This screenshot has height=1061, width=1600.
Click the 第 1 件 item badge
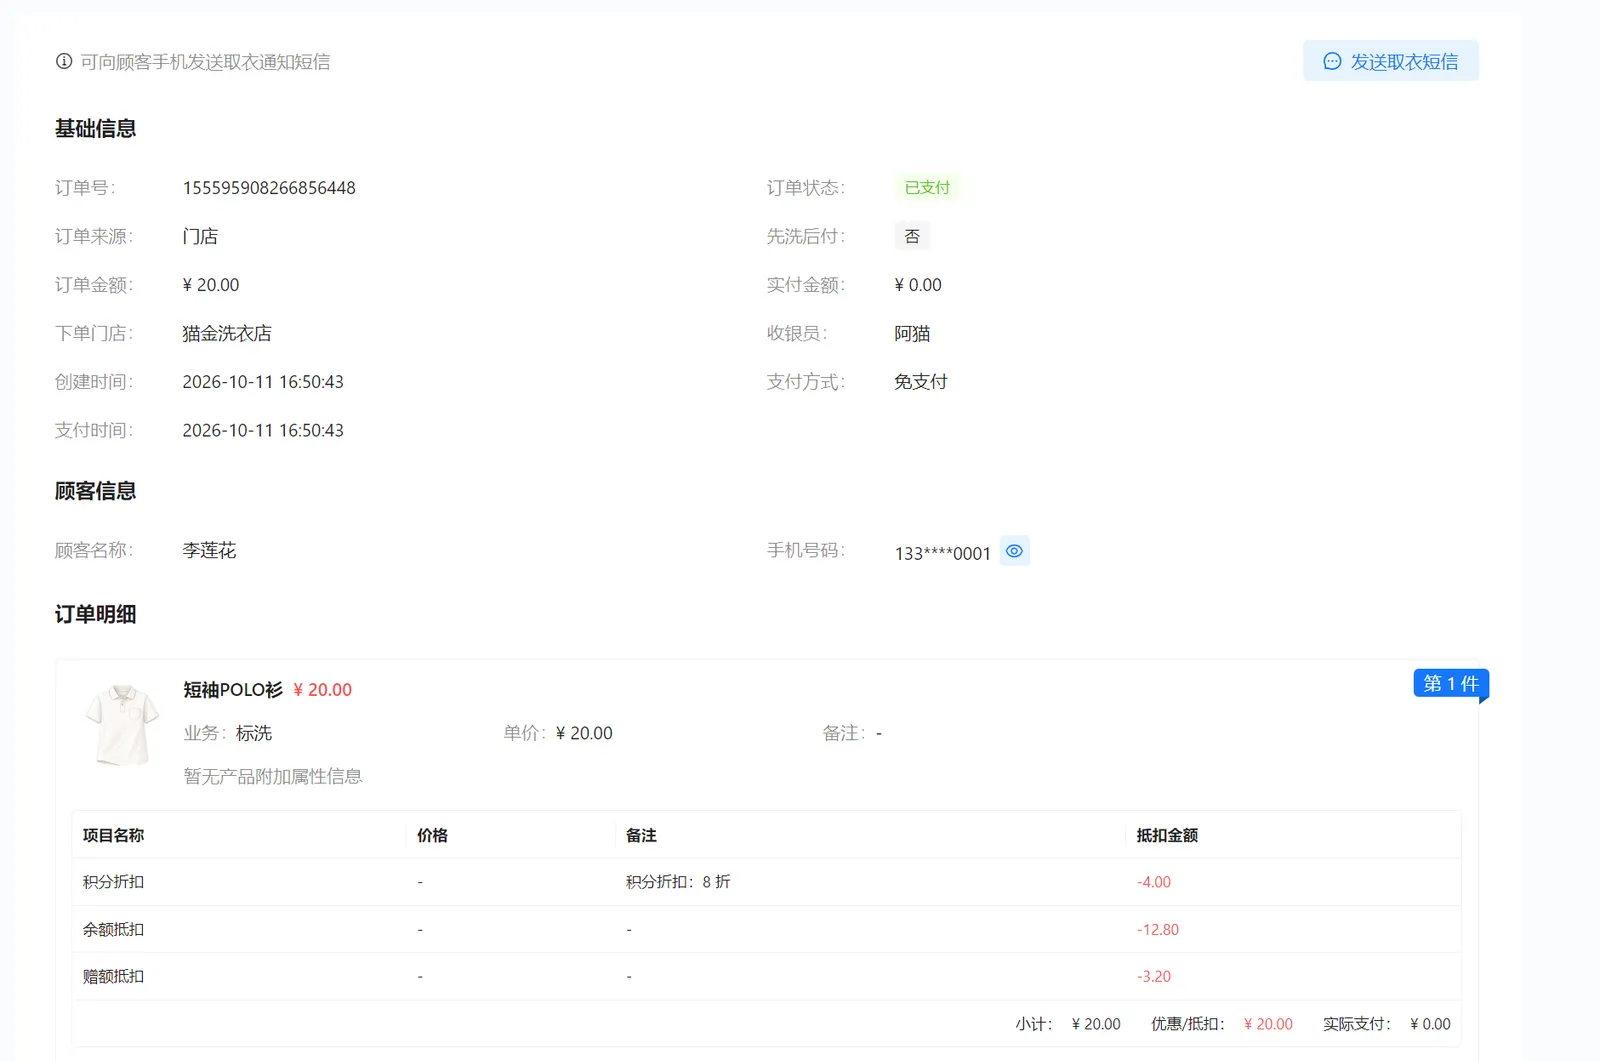[x=1451, y=683]
